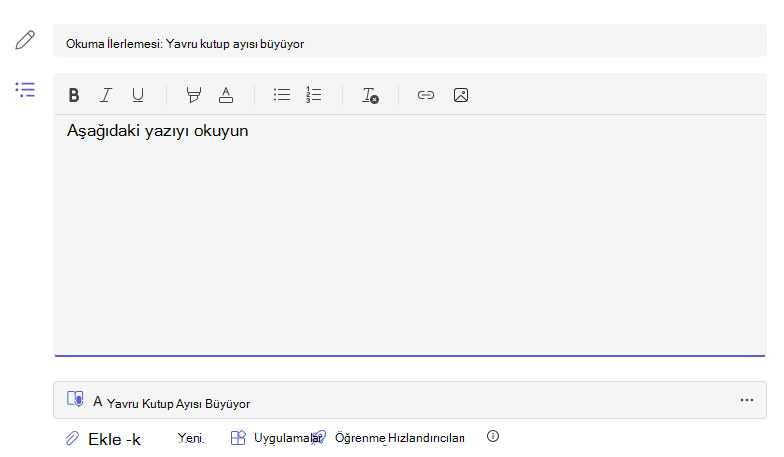Open the font color tool
The image size is (784, 457).
[226, 95]
